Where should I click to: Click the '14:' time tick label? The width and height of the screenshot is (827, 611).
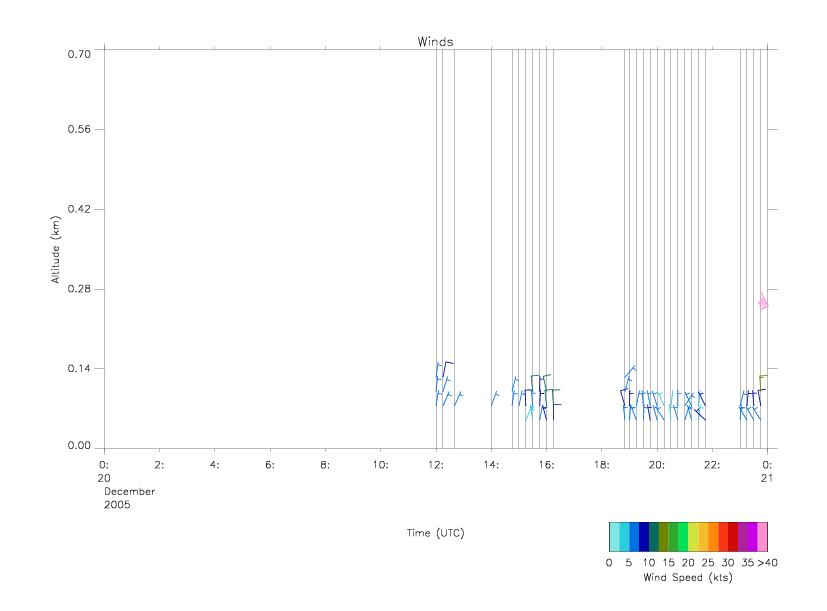click(x=491, y=465)
